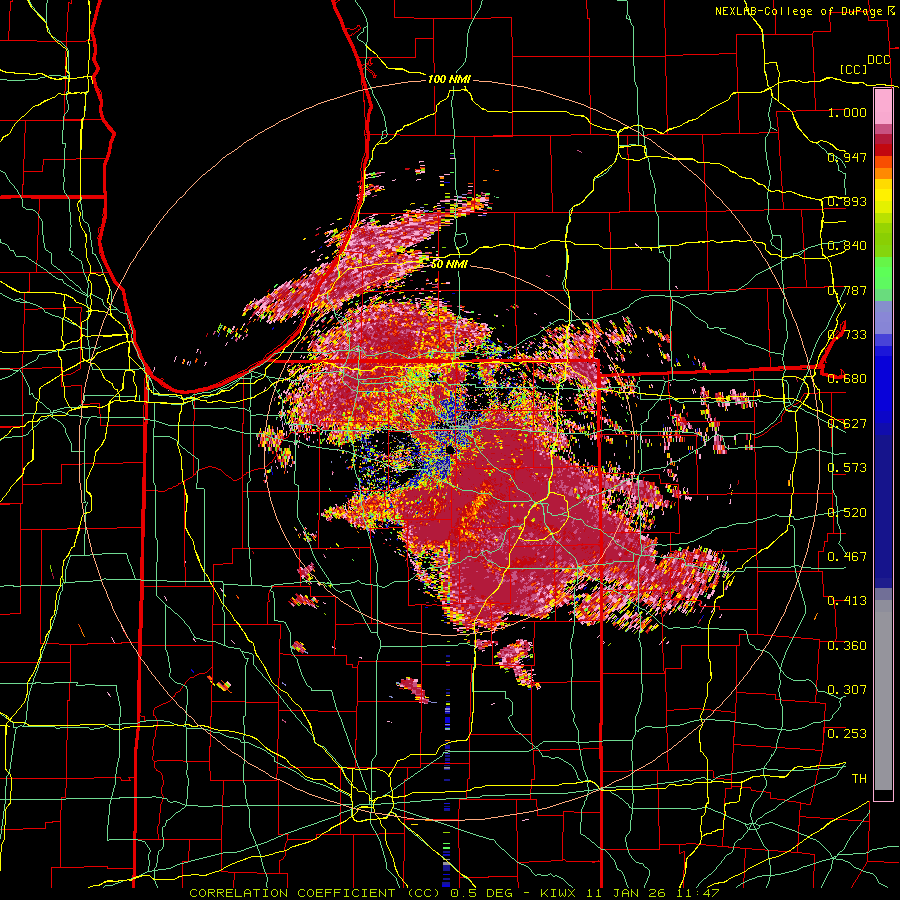
Task: Click the TH label by the color bar
Action: [859, 779]
